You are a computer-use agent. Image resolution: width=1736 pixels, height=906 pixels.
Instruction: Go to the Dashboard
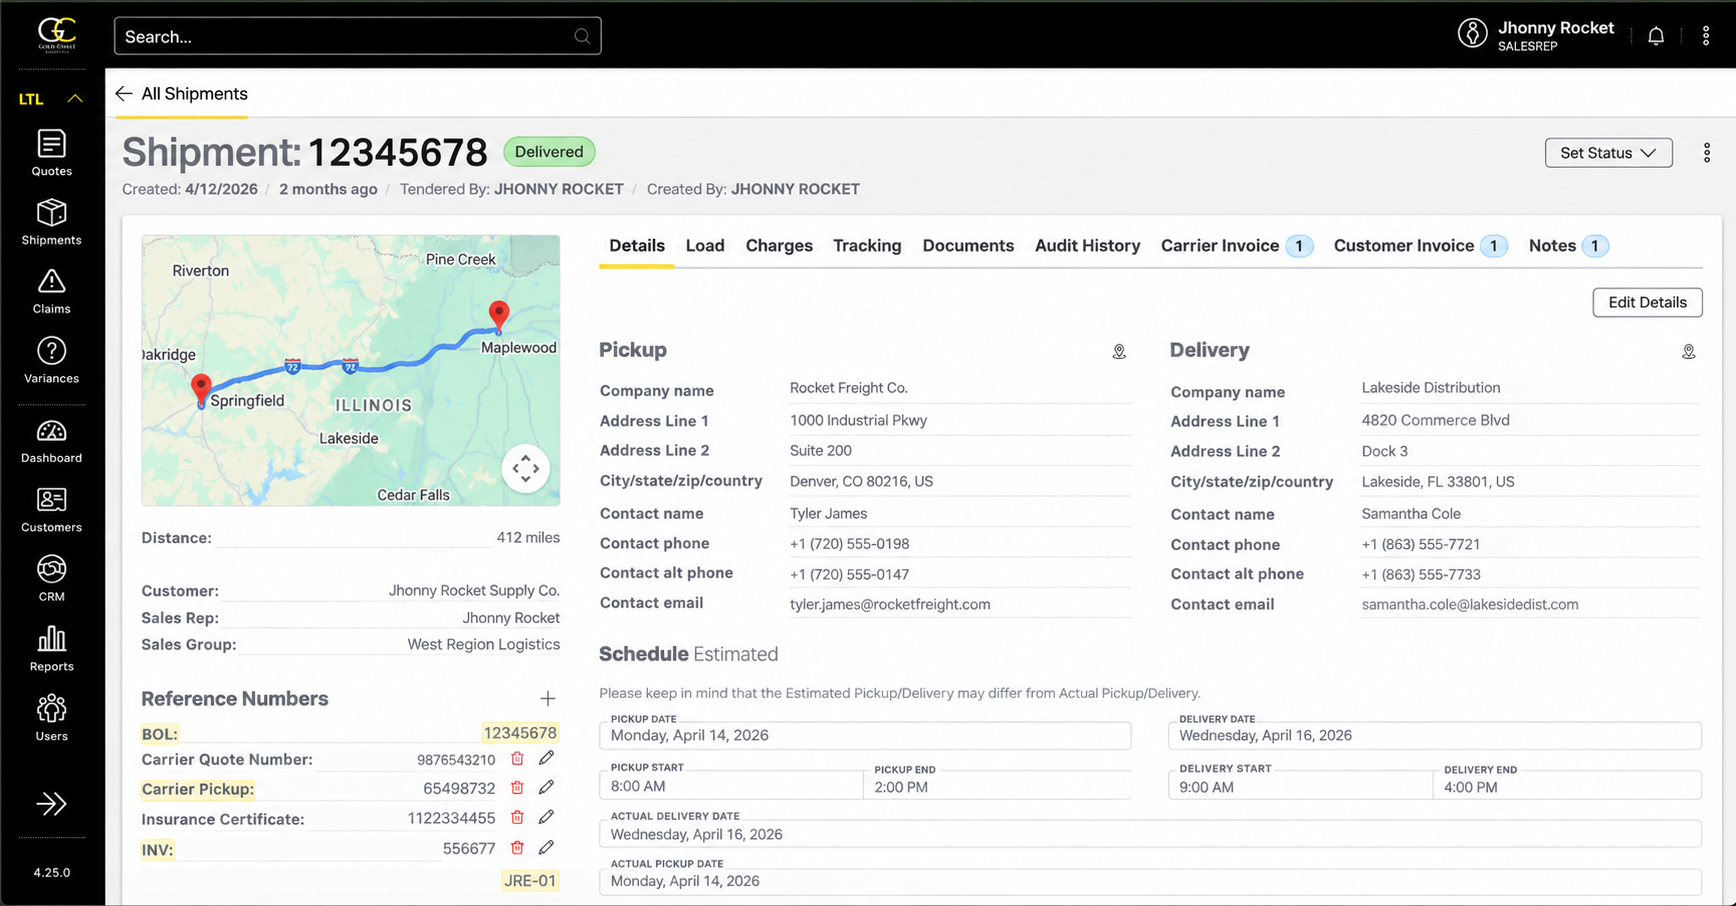click(51, 441)
